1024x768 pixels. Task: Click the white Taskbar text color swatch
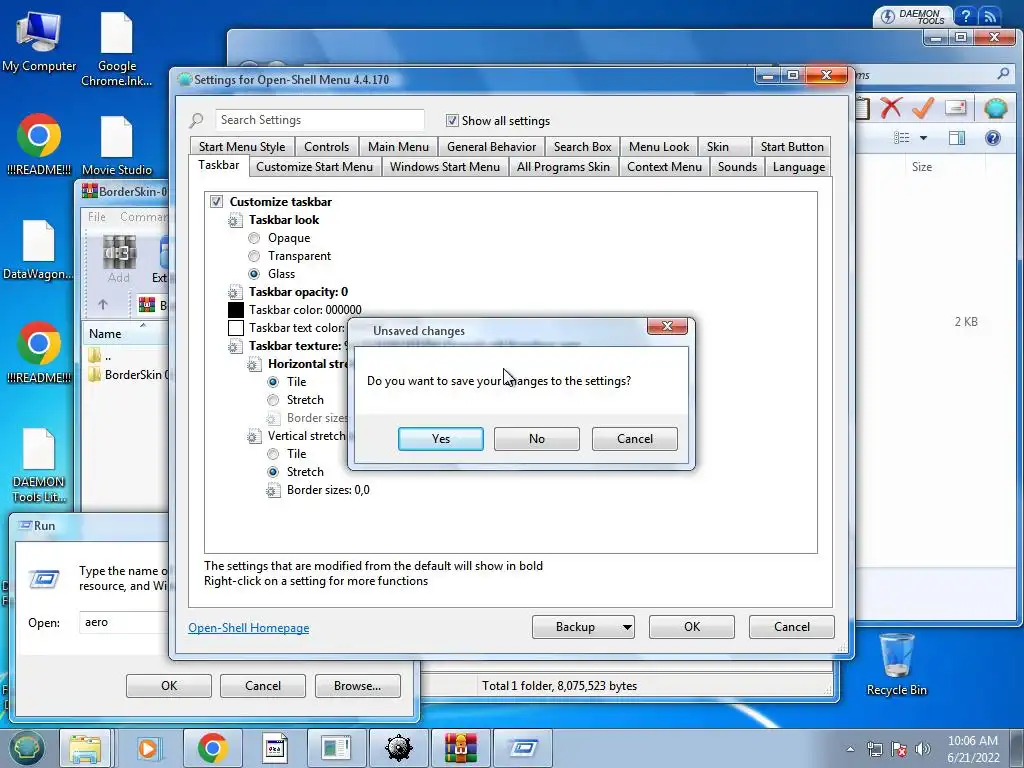click(236, 328)
